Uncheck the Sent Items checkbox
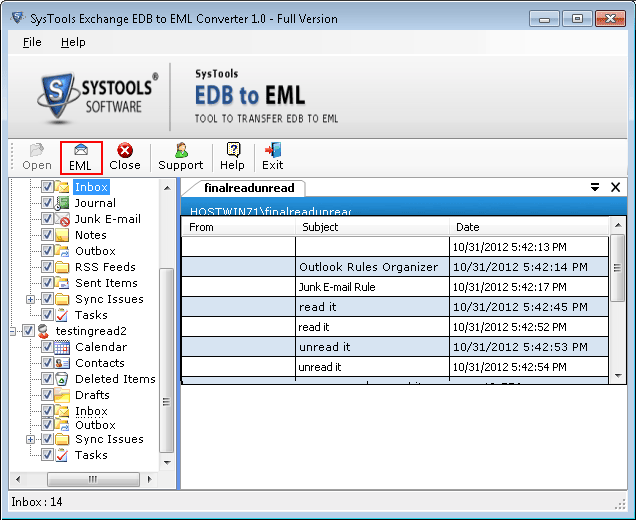Screen dimensions: 636x520 click(47, 282)
